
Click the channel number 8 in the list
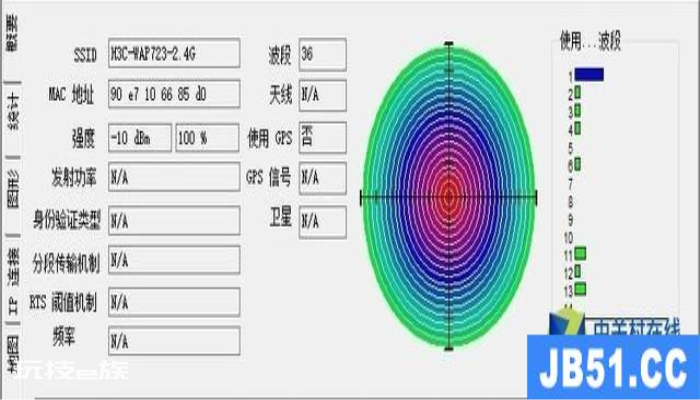coord(570,202)
